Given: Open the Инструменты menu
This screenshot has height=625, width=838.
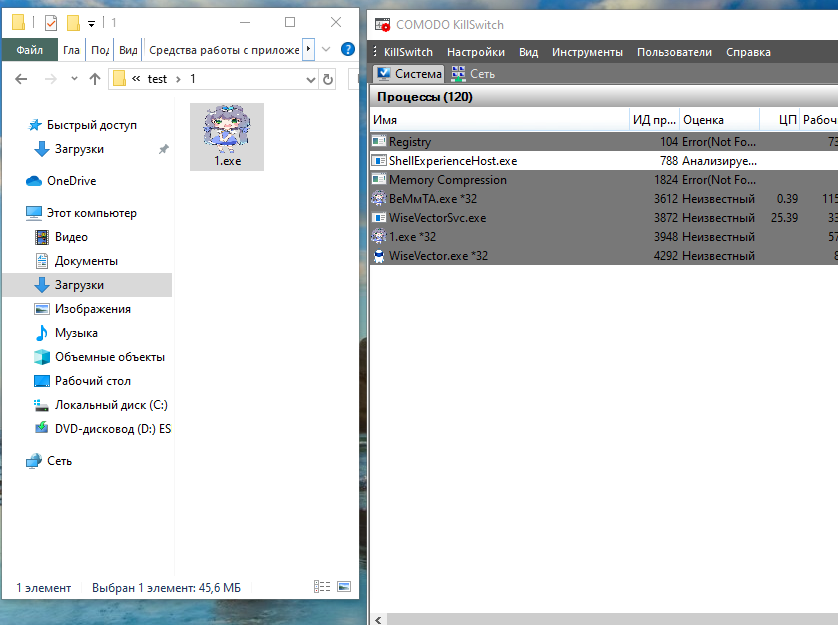Looking at the screenshot, I should (x=587, y=52).
